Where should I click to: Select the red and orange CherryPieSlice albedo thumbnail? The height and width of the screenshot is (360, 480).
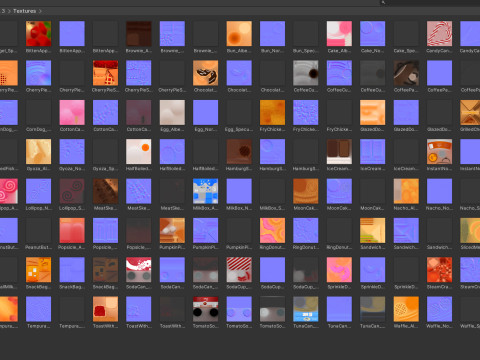[x=105, y=73]
